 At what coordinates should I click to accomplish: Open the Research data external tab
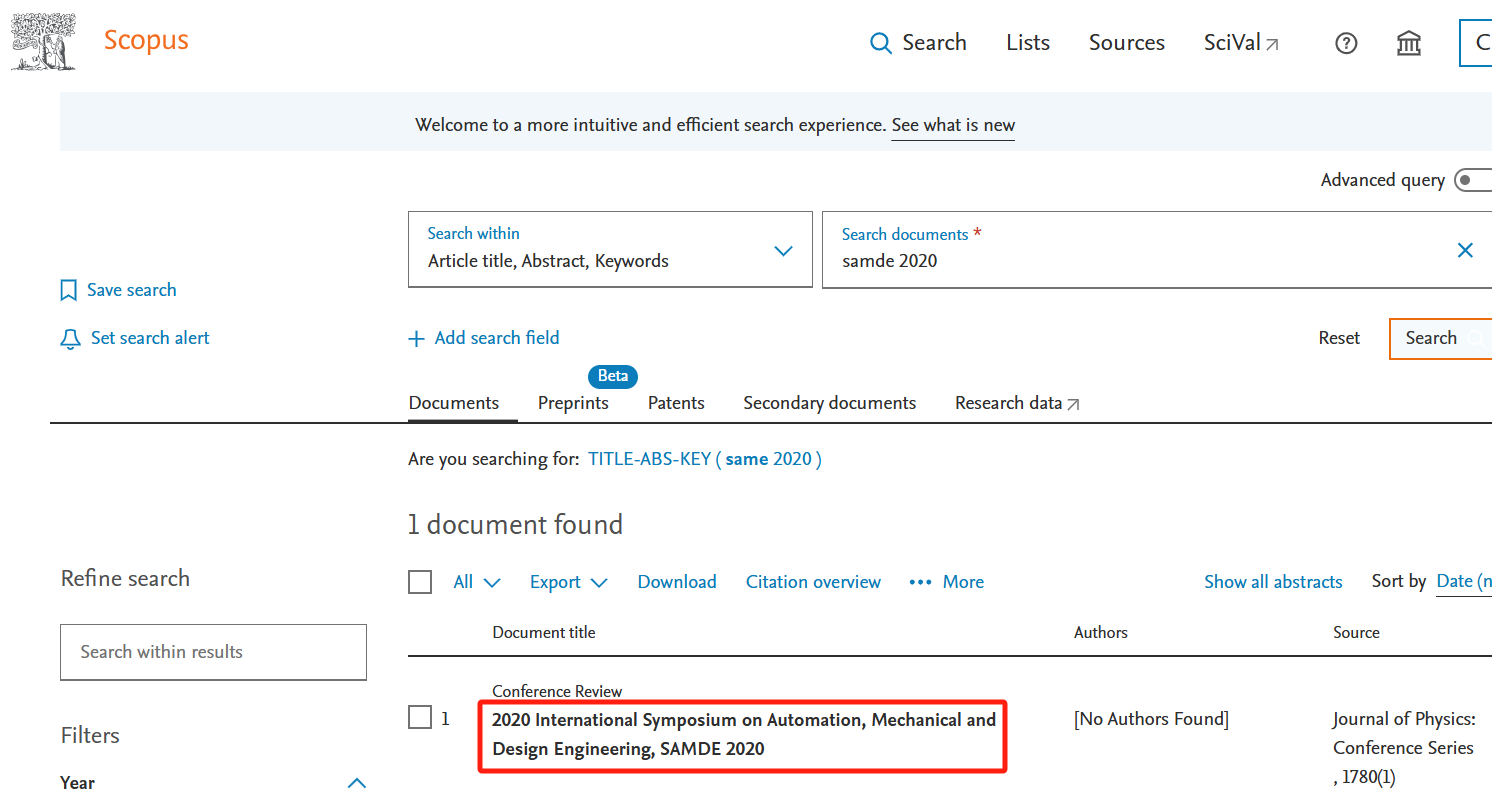coord(1017,403)
